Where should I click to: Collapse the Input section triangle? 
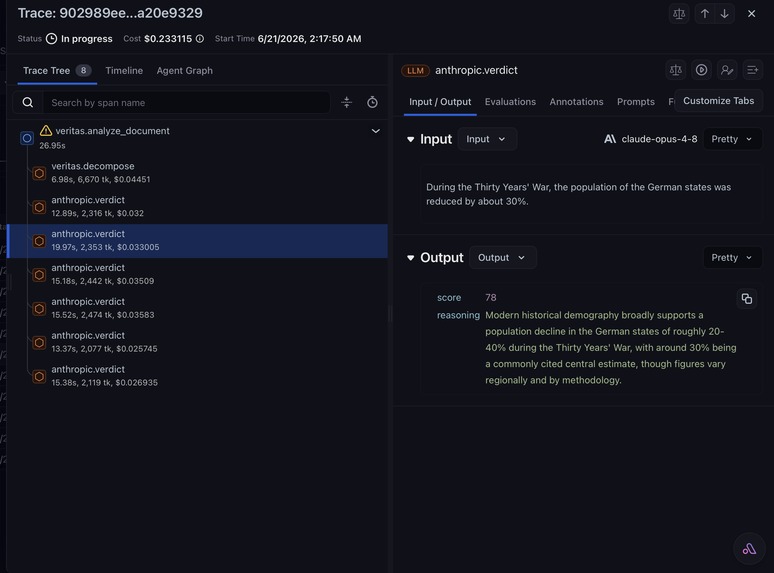point(410,139)
